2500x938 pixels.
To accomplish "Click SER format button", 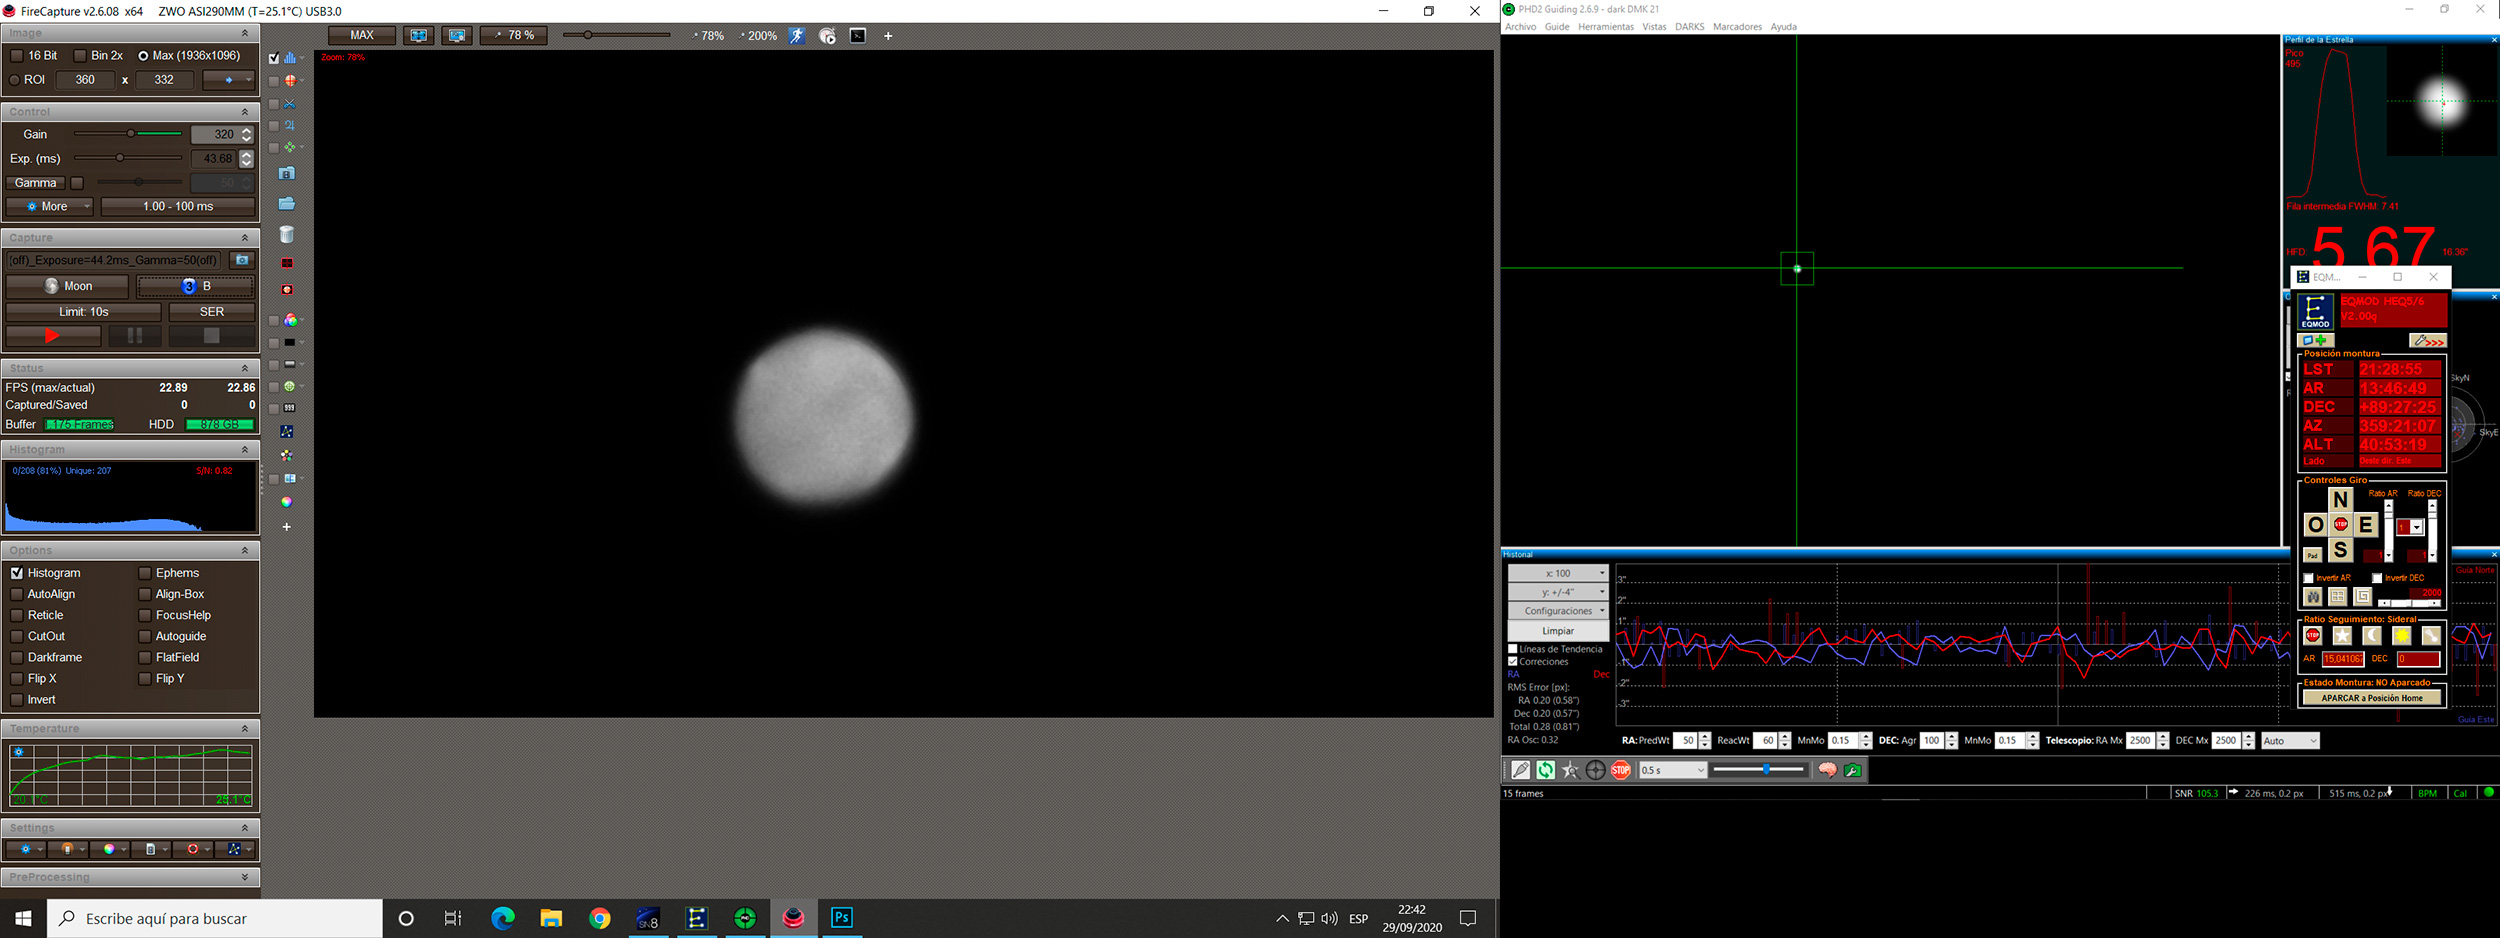I will (212, 312).
